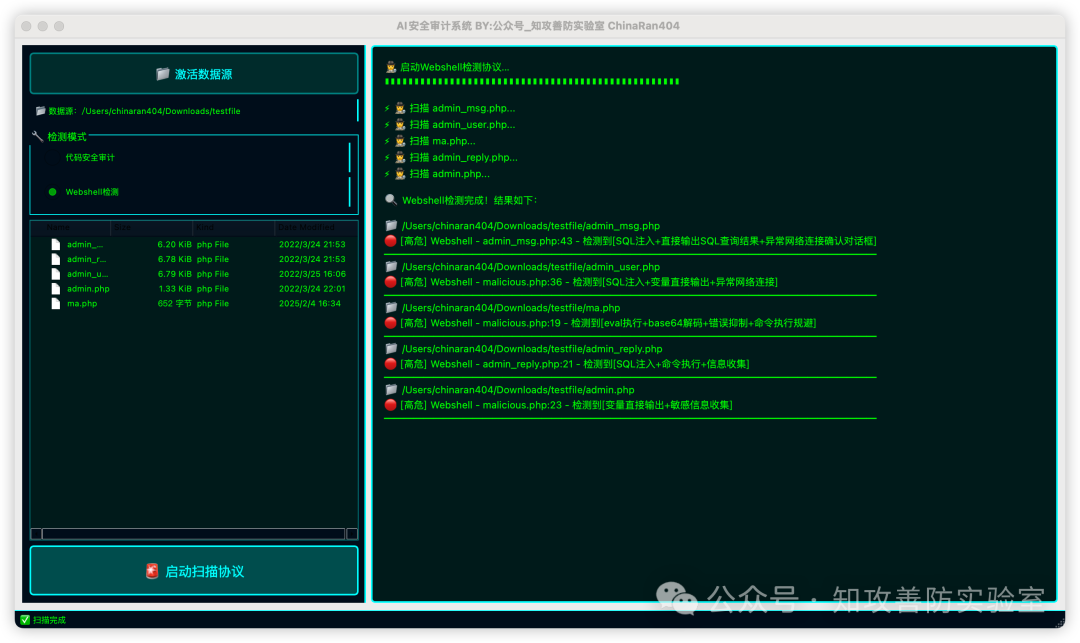
Task: Click folder icon before testfile/admin_reply.php path
Action: [391, 348]
